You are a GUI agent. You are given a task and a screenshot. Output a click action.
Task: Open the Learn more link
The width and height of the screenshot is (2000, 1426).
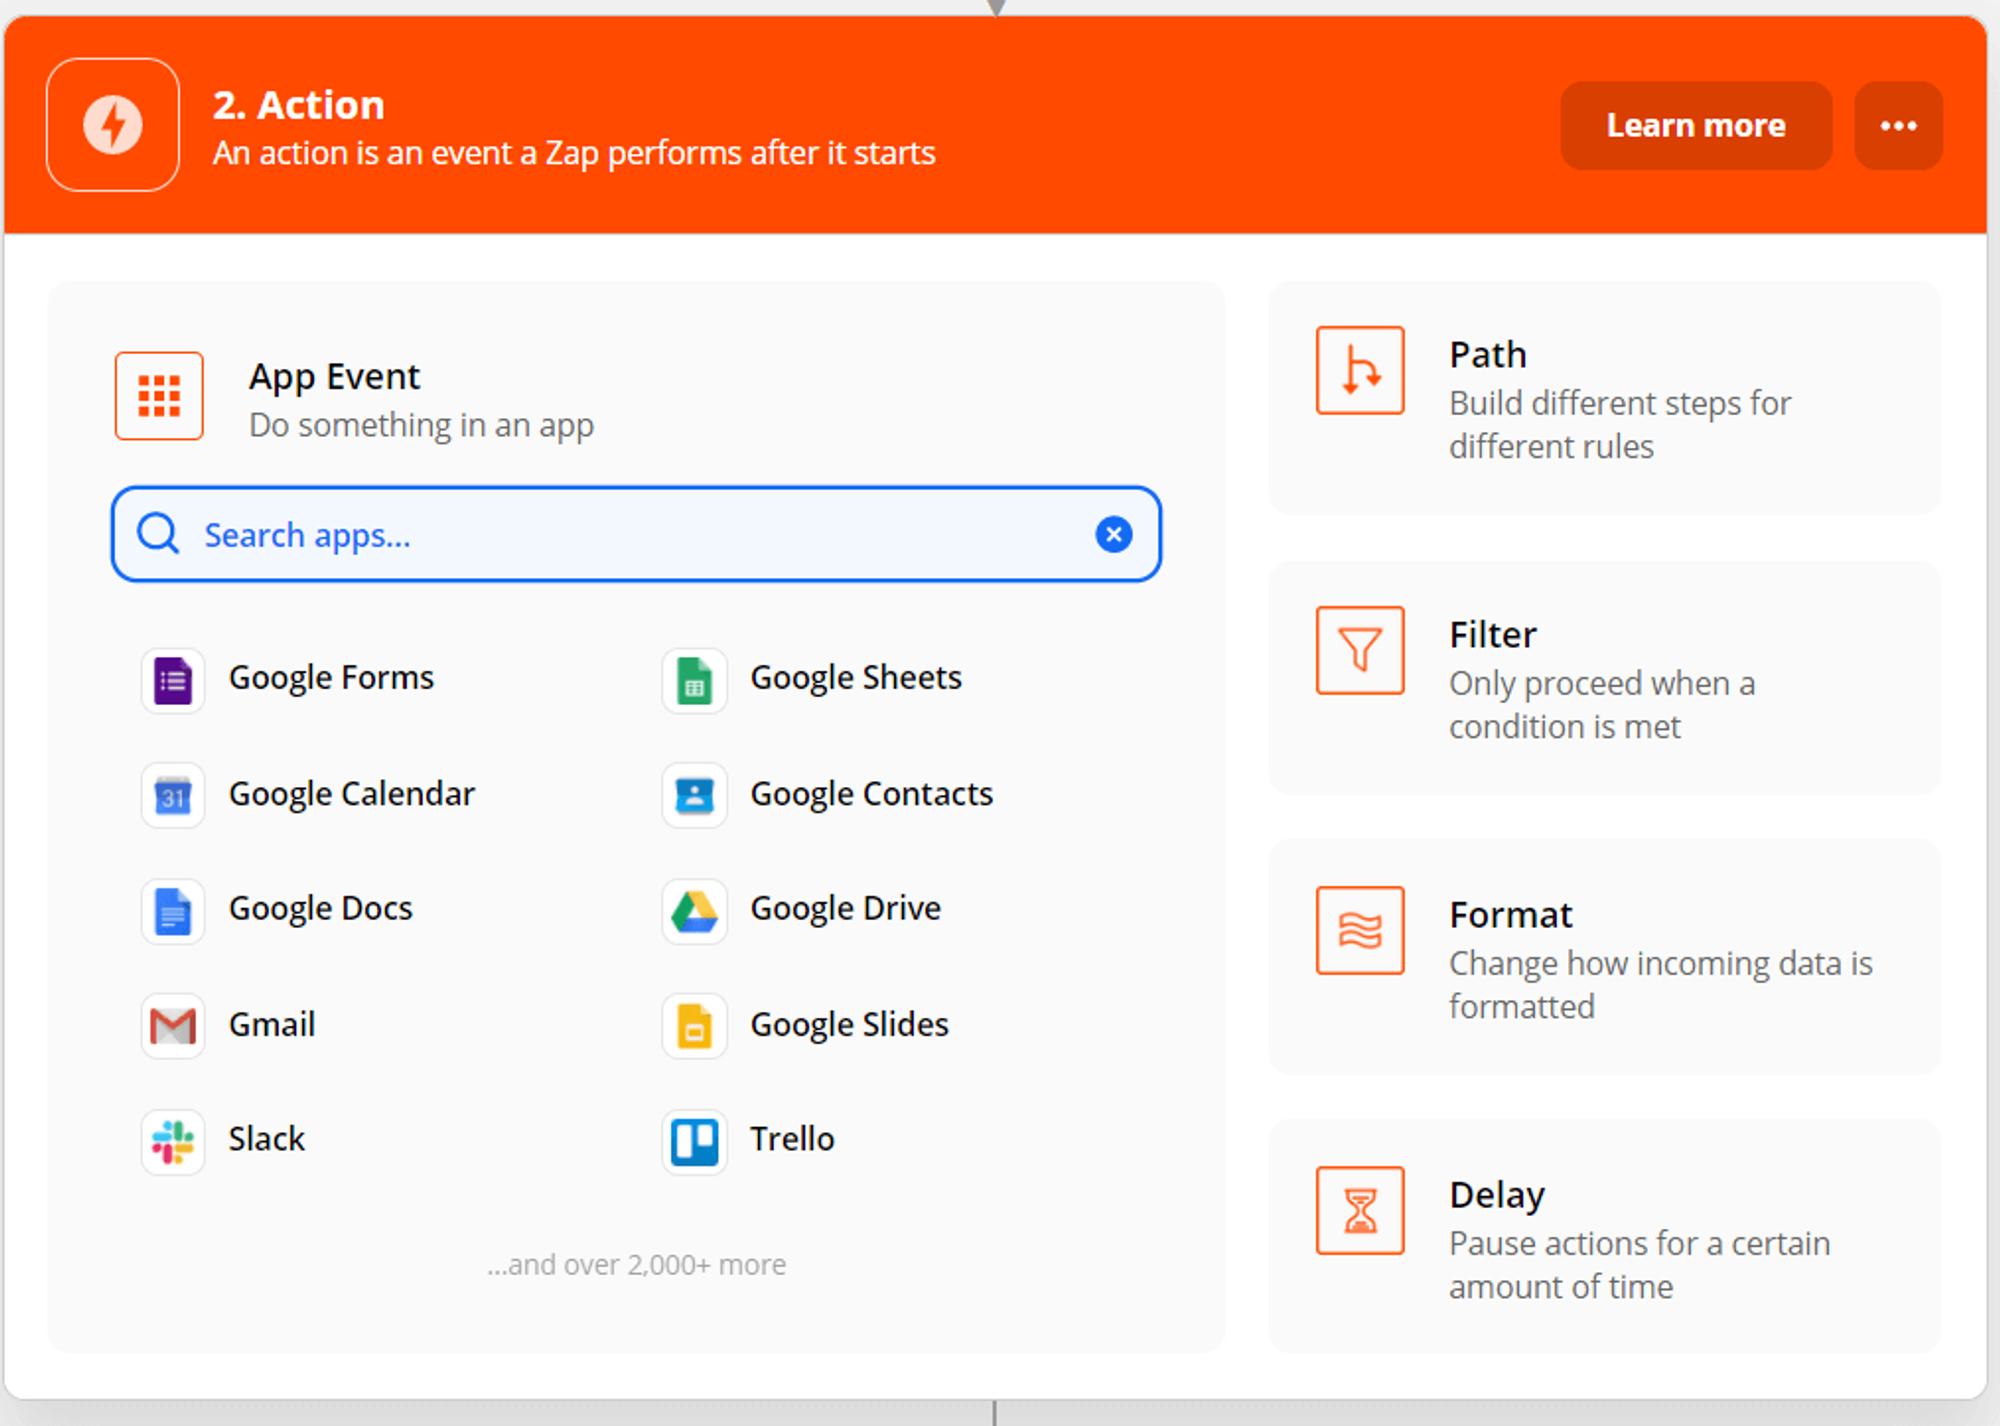[x=1696, y=125]
